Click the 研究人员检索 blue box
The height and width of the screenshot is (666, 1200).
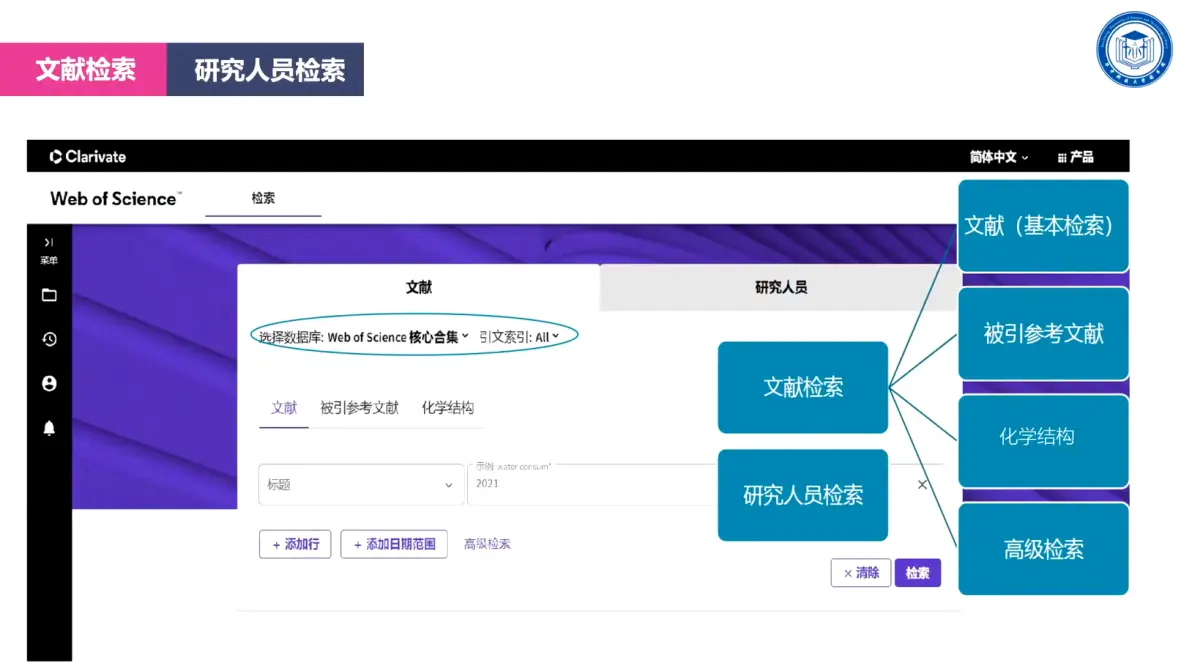[803, 495]
